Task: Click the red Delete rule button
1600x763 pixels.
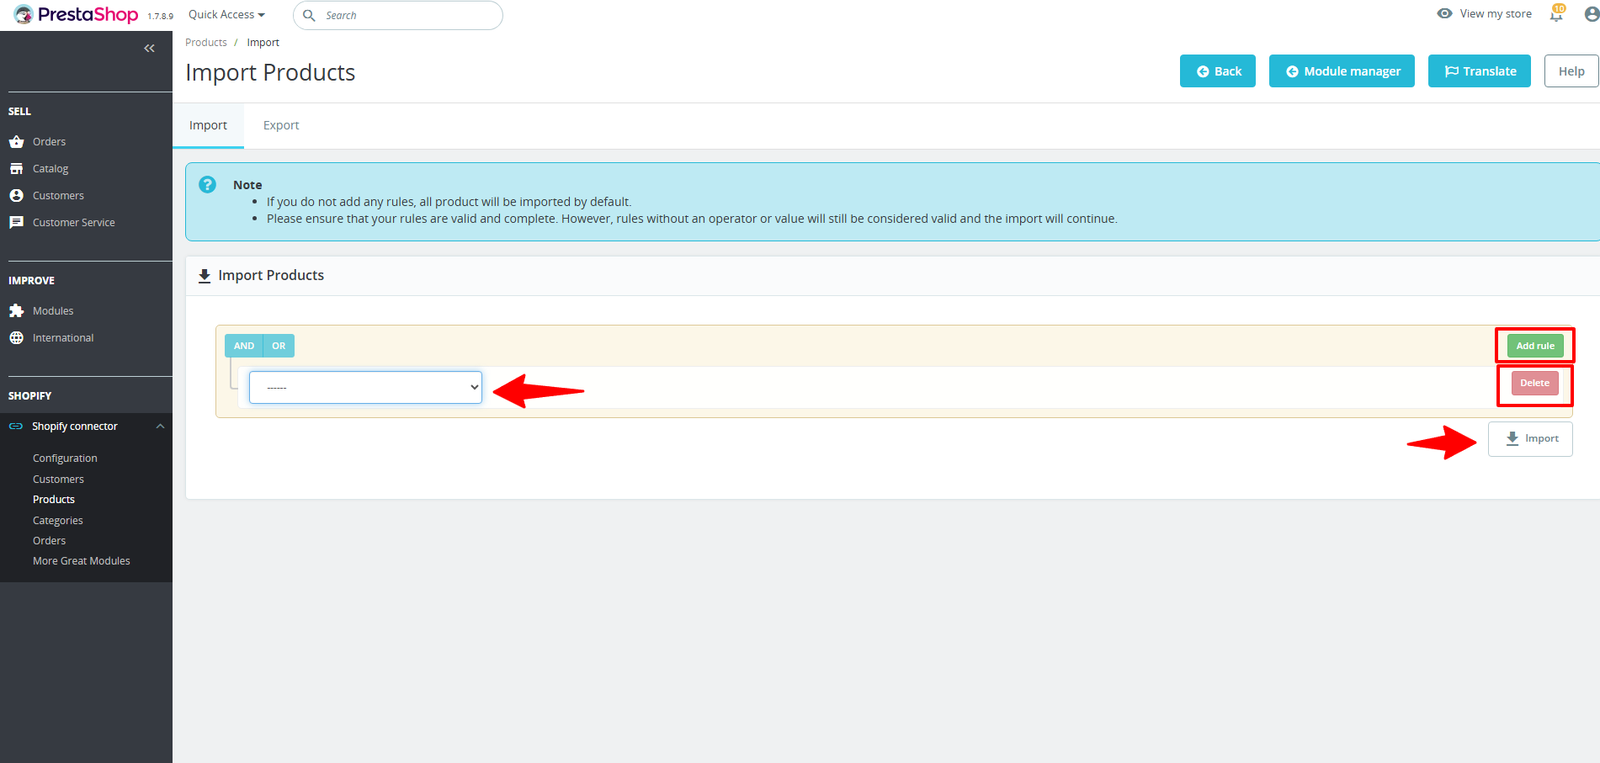Action: 1534,383
